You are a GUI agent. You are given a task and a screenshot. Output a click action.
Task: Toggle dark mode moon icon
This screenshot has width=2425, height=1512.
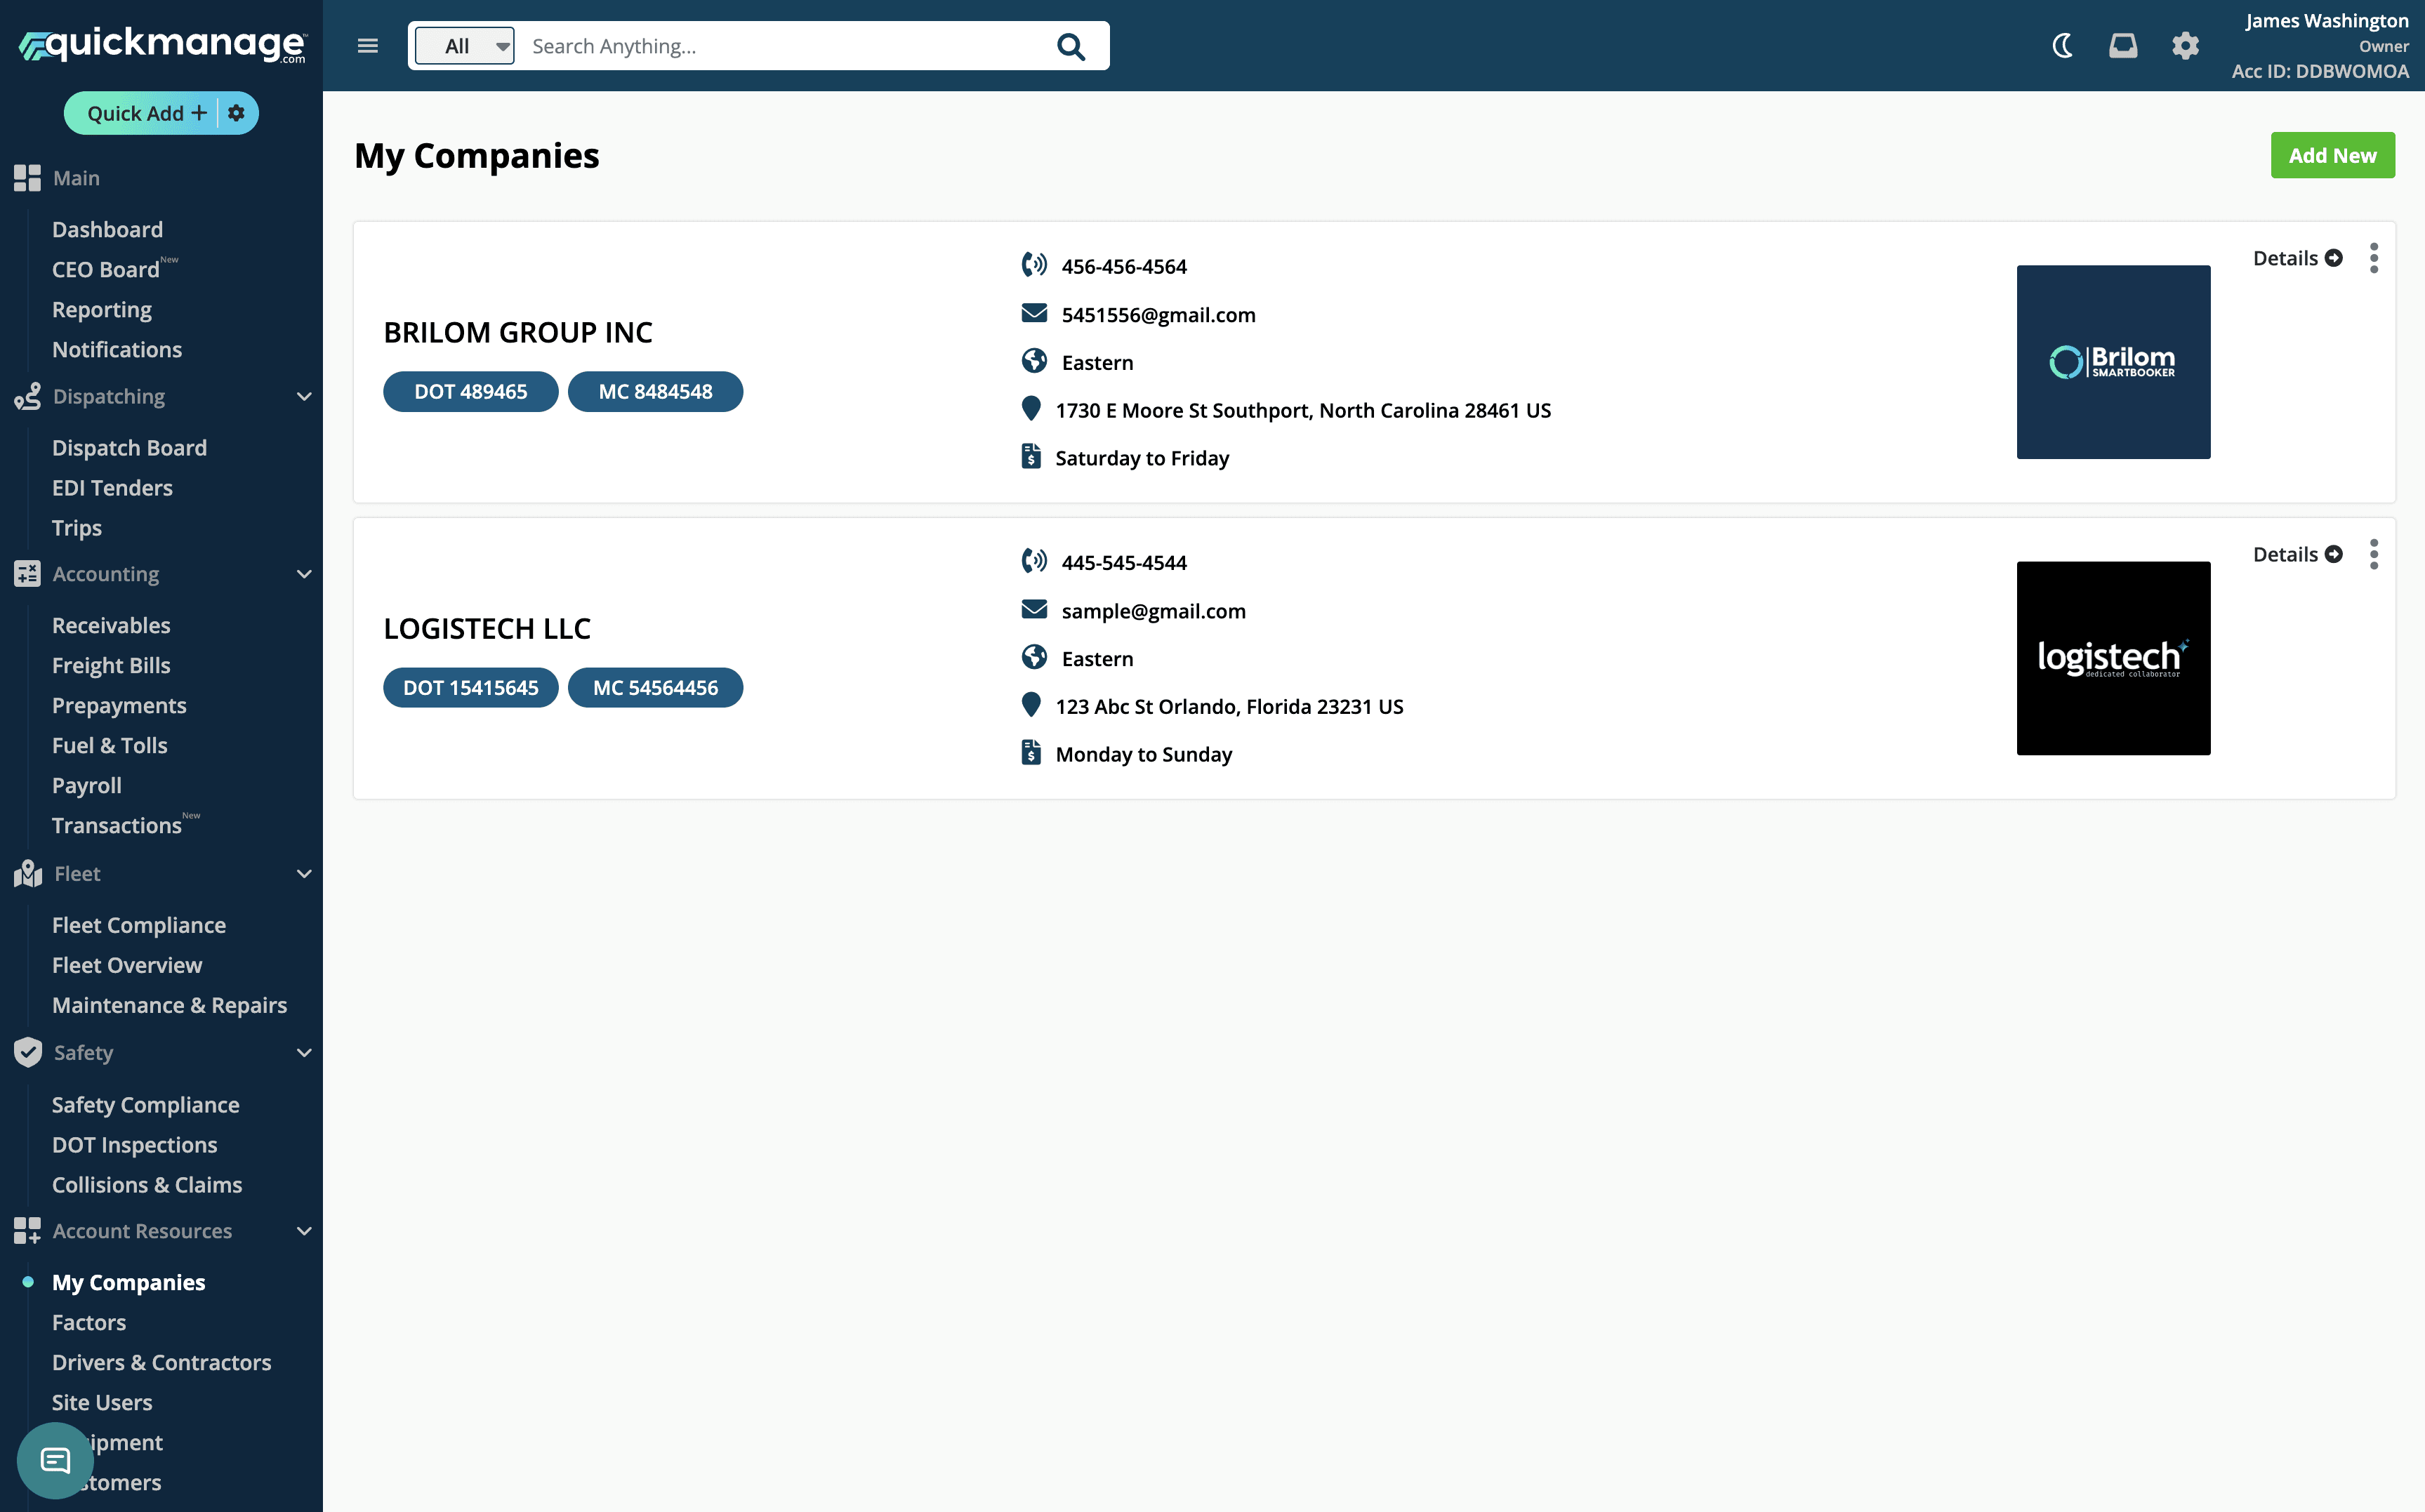click(2061, 46)
